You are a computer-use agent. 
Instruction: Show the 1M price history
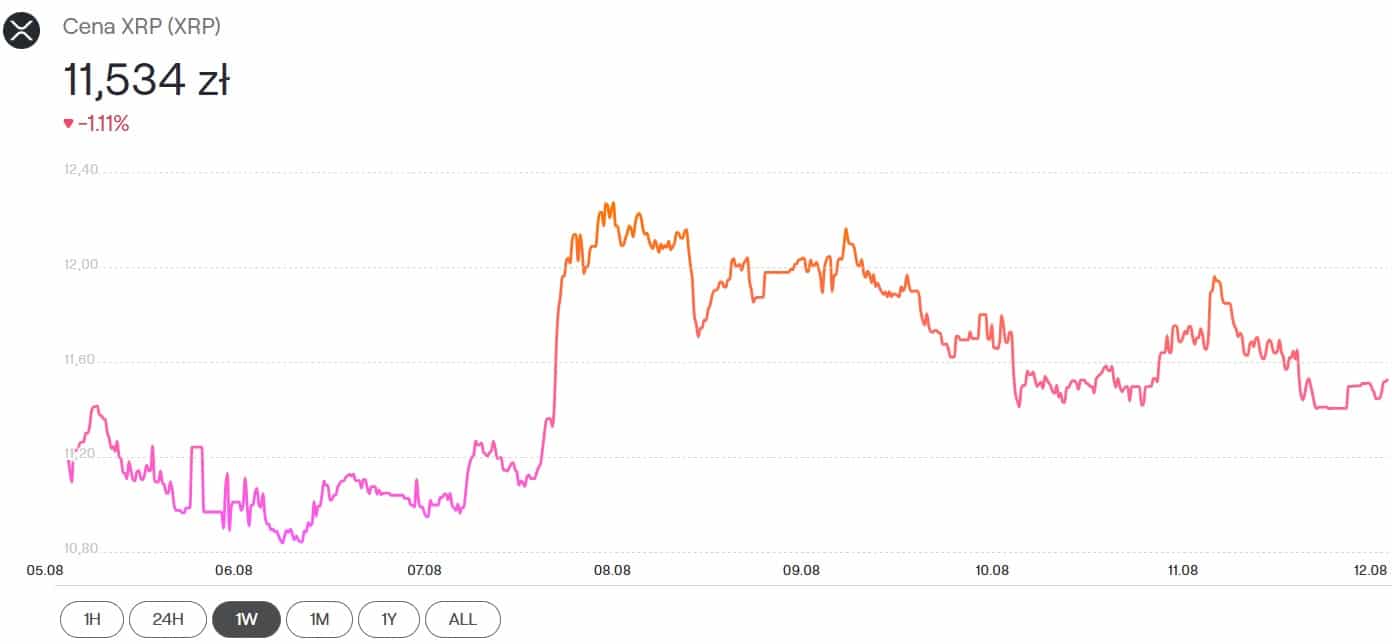pos(319,619)
